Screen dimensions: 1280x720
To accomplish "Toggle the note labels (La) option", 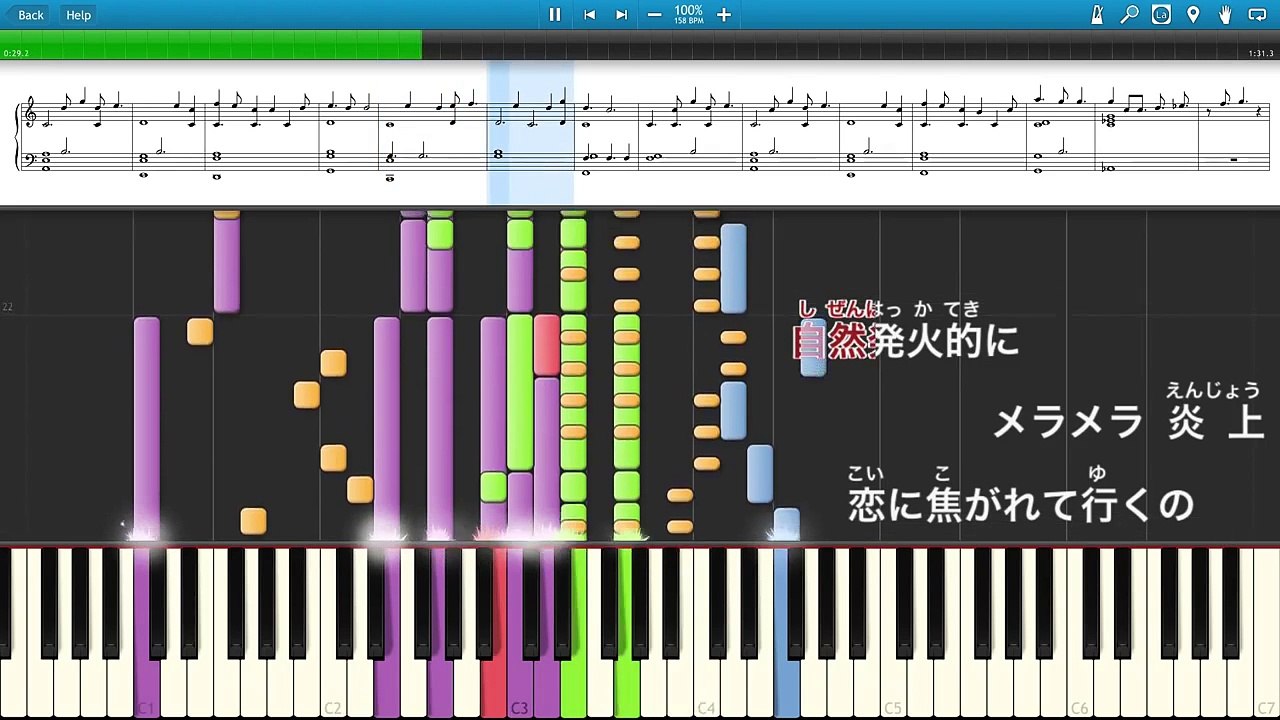I will (x=1161, y=15).
